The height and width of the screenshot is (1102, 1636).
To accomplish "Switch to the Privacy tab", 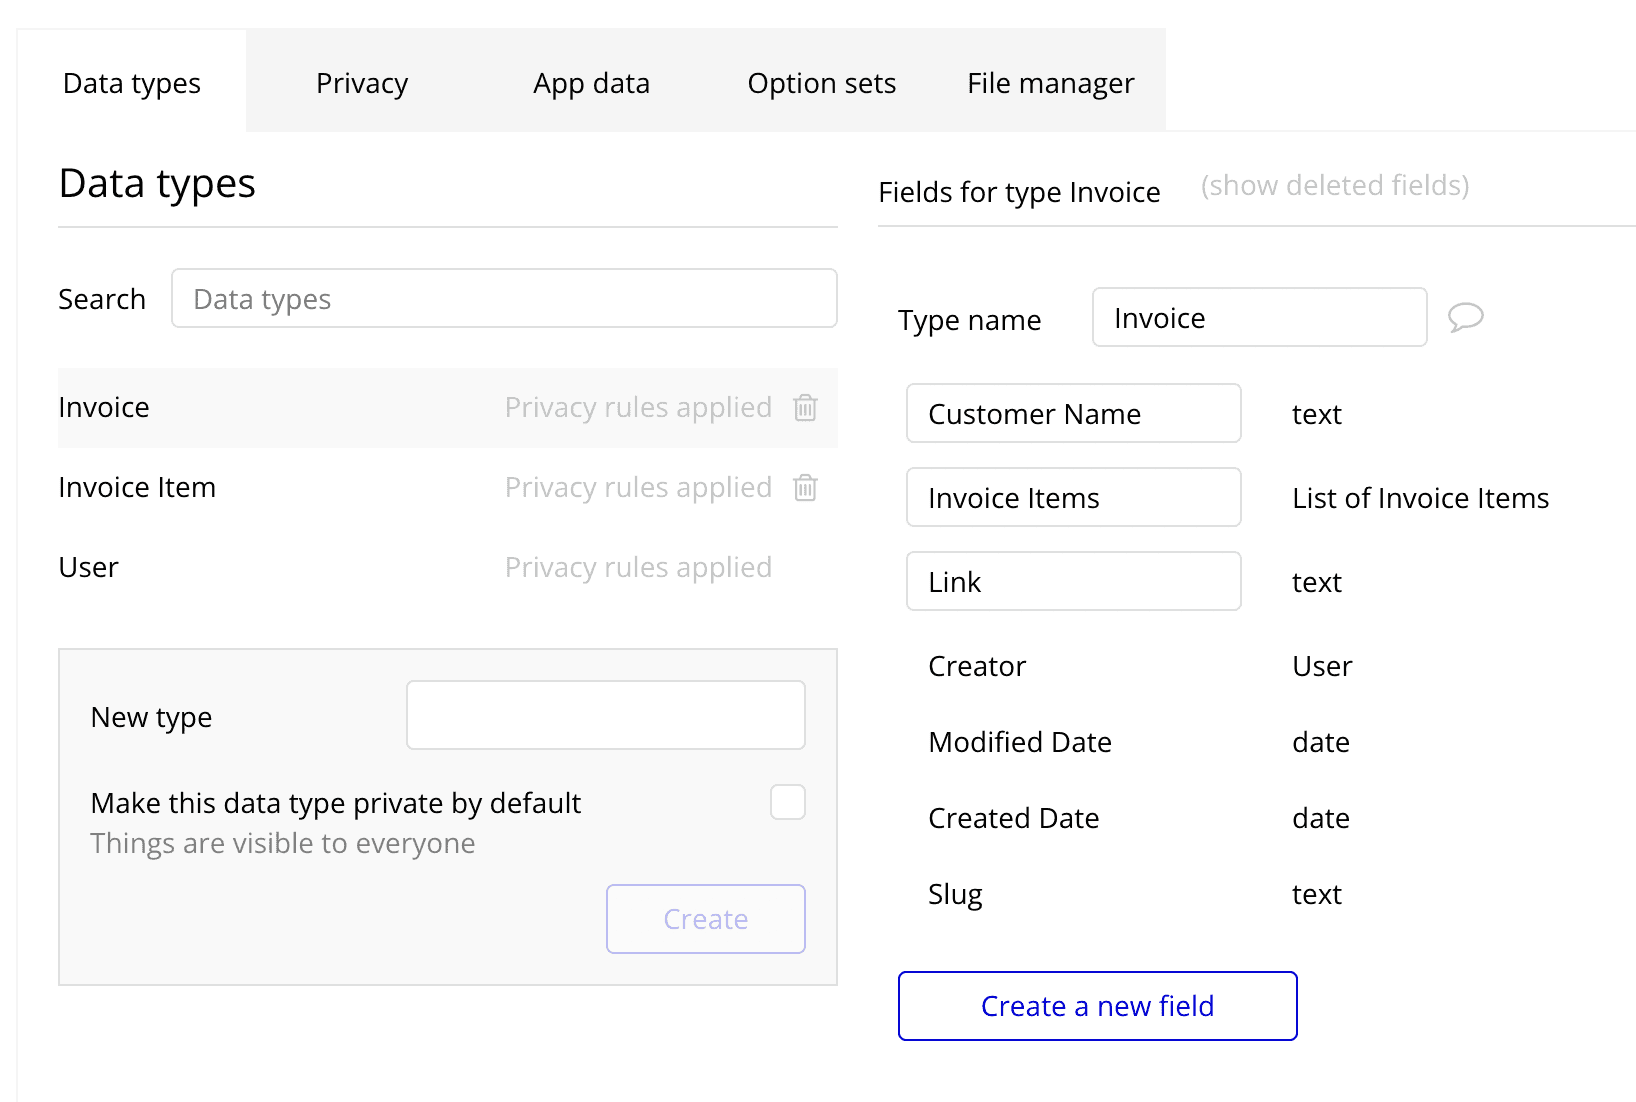I will (x=361, y=83).
